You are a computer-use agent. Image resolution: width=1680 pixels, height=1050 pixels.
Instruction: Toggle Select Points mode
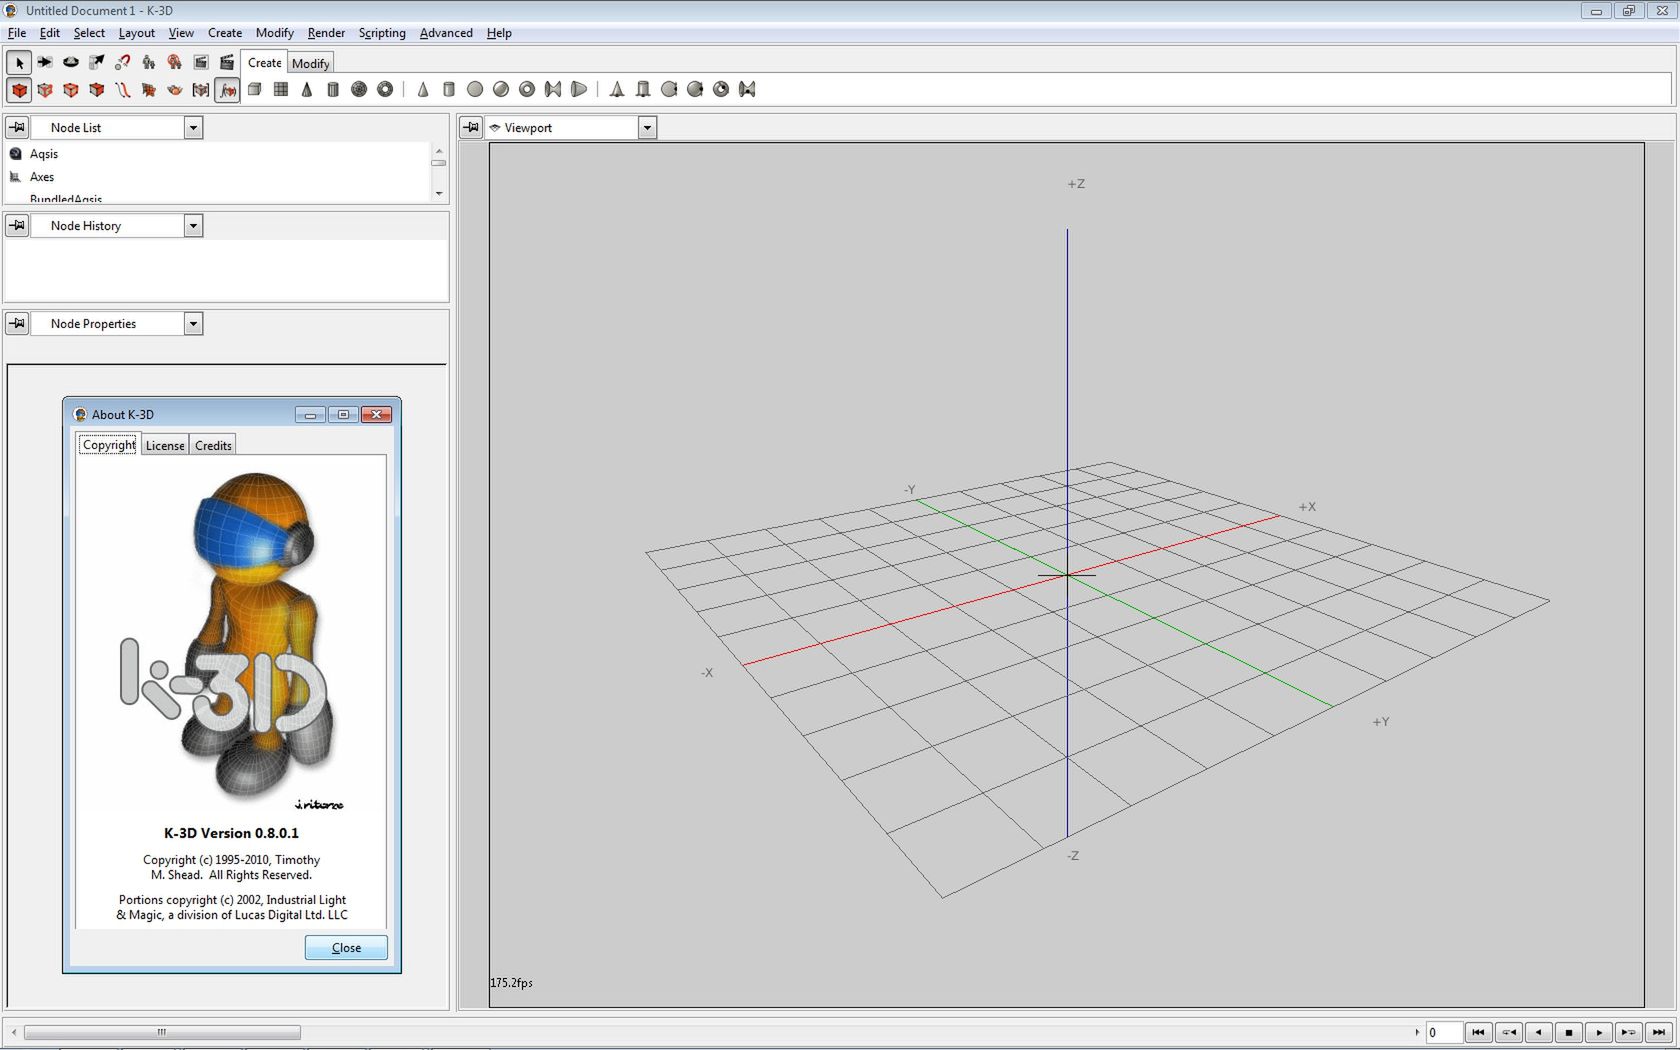(x=45, y=89)
